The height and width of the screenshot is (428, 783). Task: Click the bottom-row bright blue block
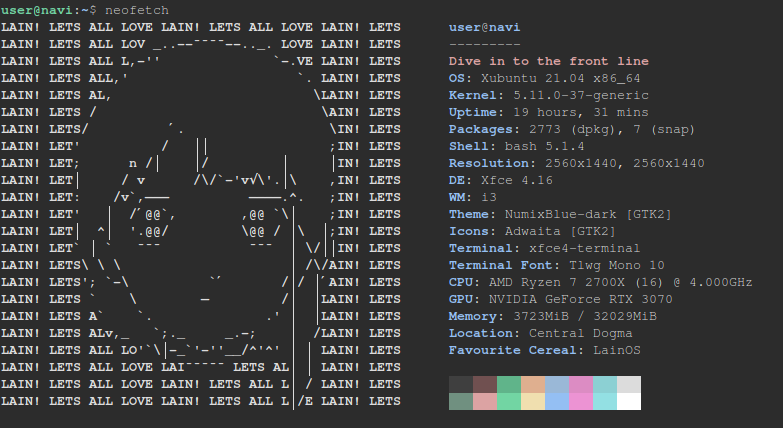coord(557,402)
